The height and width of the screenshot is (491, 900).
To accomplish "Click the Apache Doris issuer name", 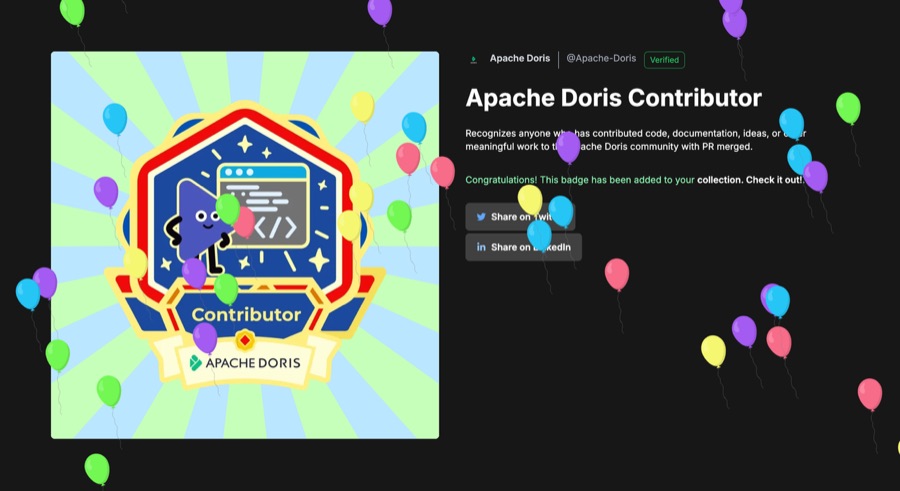I will coord(519,59).
